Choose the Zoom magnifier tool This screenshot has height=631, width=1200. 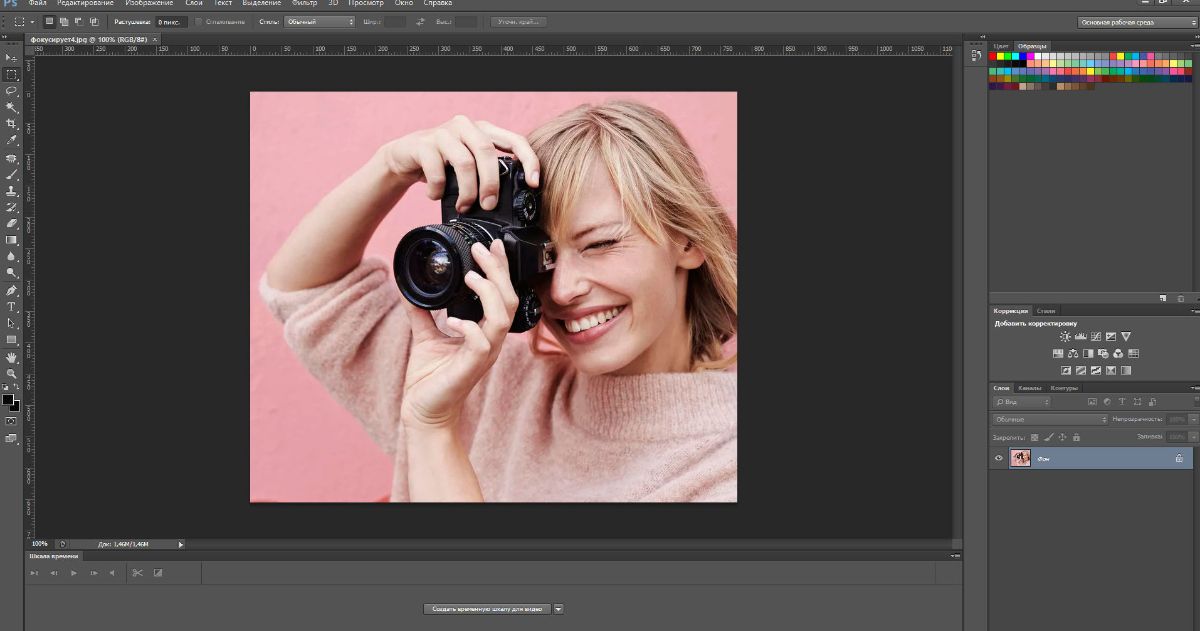click(x=12, y=373)
